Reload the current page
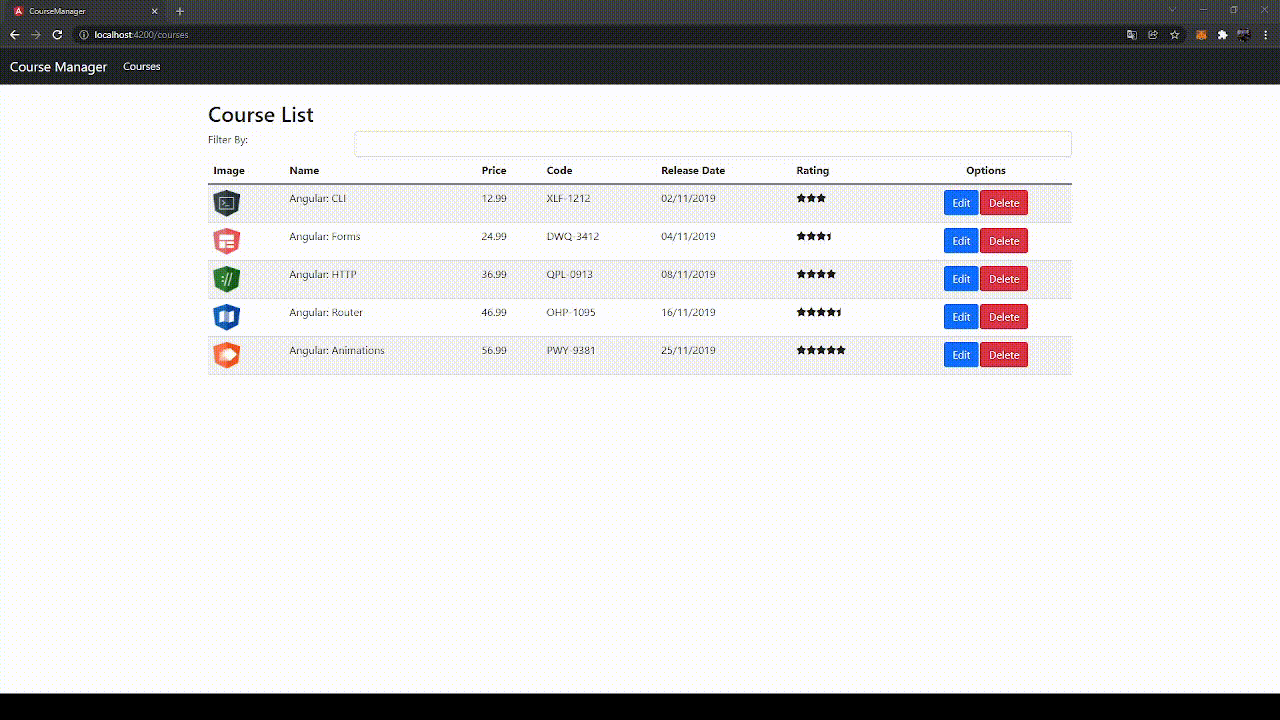Viewport: 1280px width, 720px height. coord(57,35)
